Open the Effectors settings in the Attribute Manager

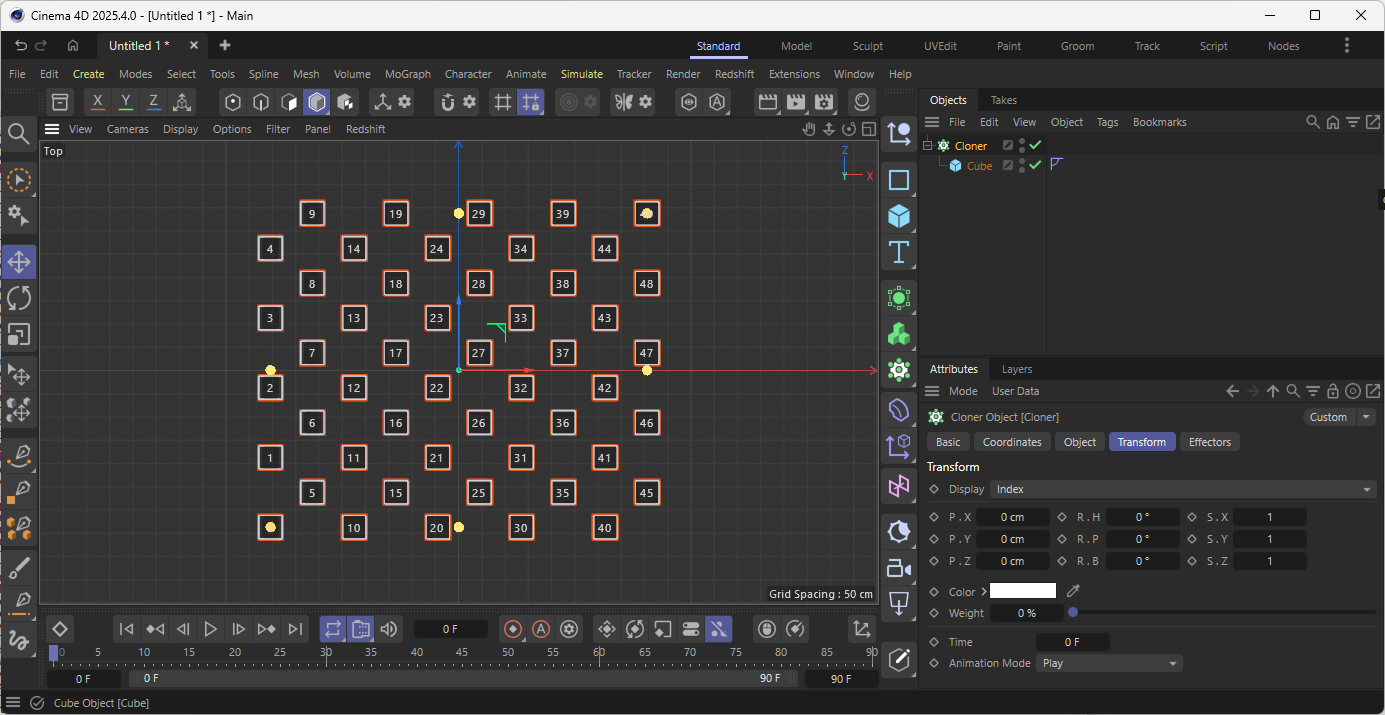[1209, 441]
